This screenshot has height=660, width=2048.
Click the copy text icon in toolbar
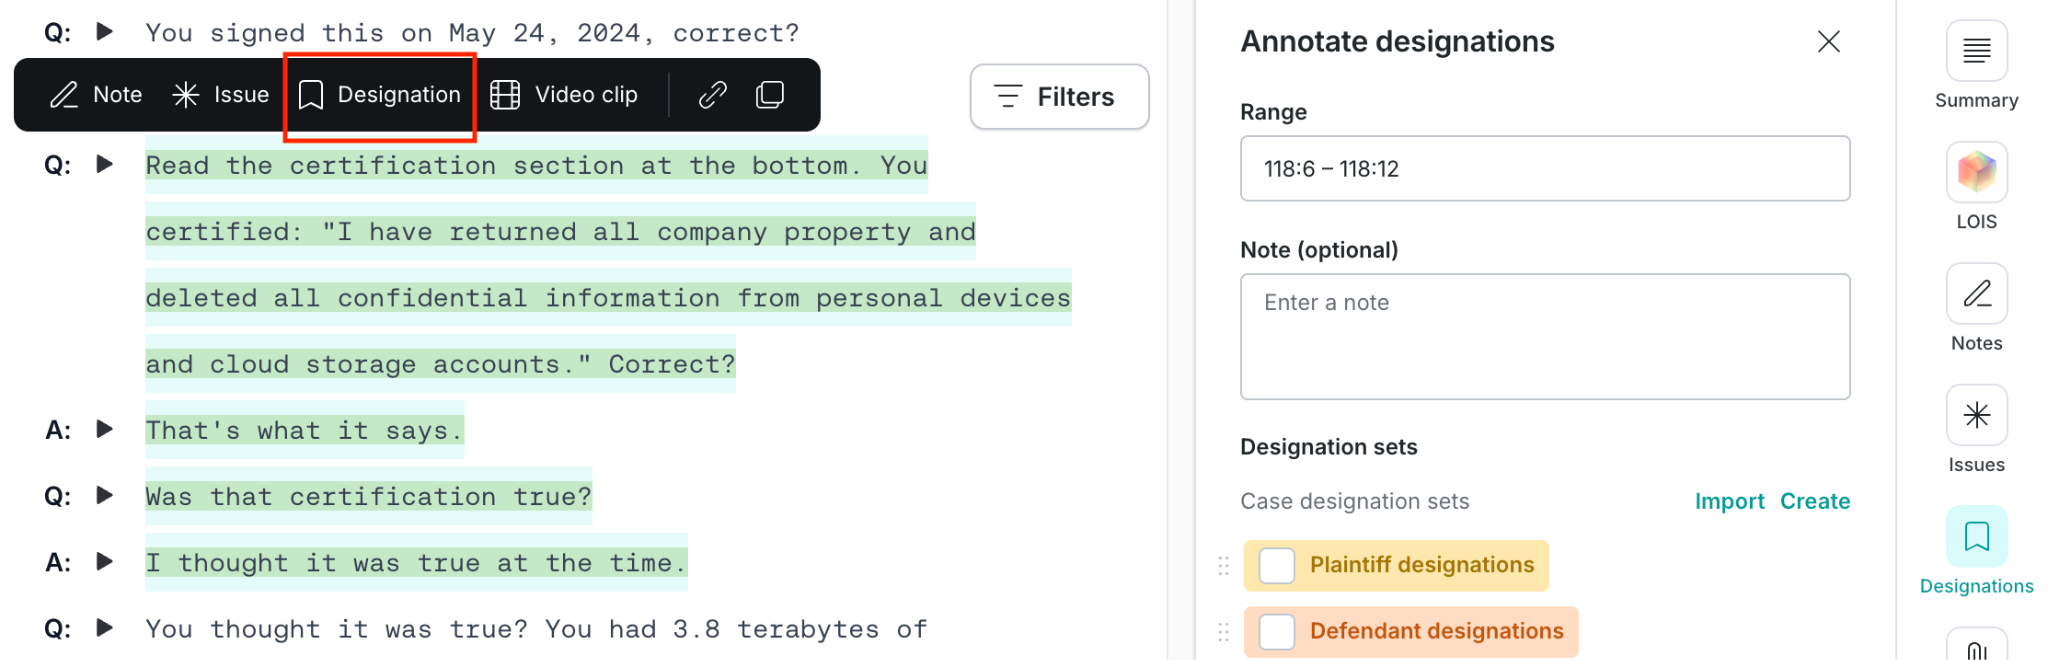770,95
